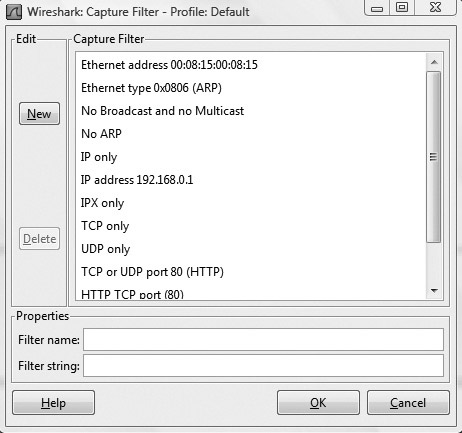Click the scroll up arrow of the filter list
Screen dimensions: 462x433
(434, 62)
